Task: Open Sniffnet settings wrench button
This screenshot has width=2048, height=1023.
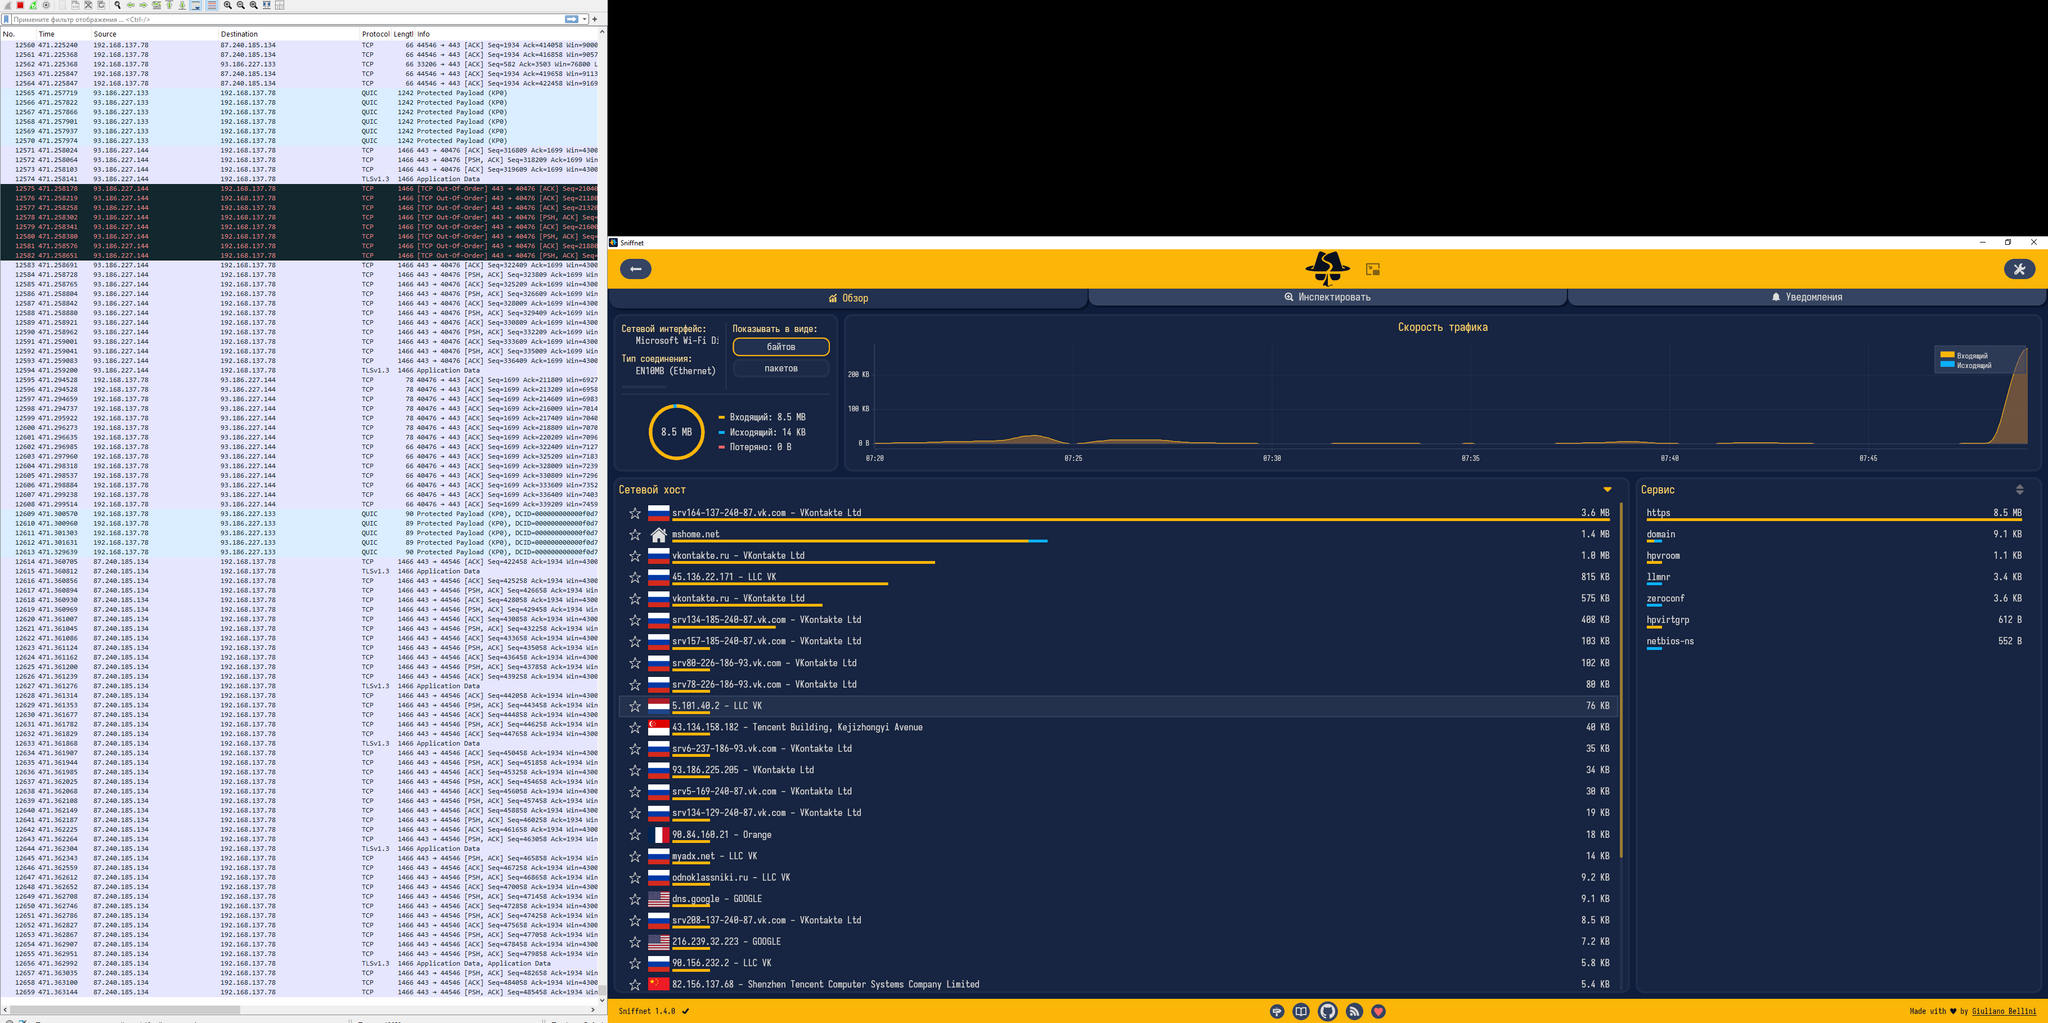Action: (2019, 269)
